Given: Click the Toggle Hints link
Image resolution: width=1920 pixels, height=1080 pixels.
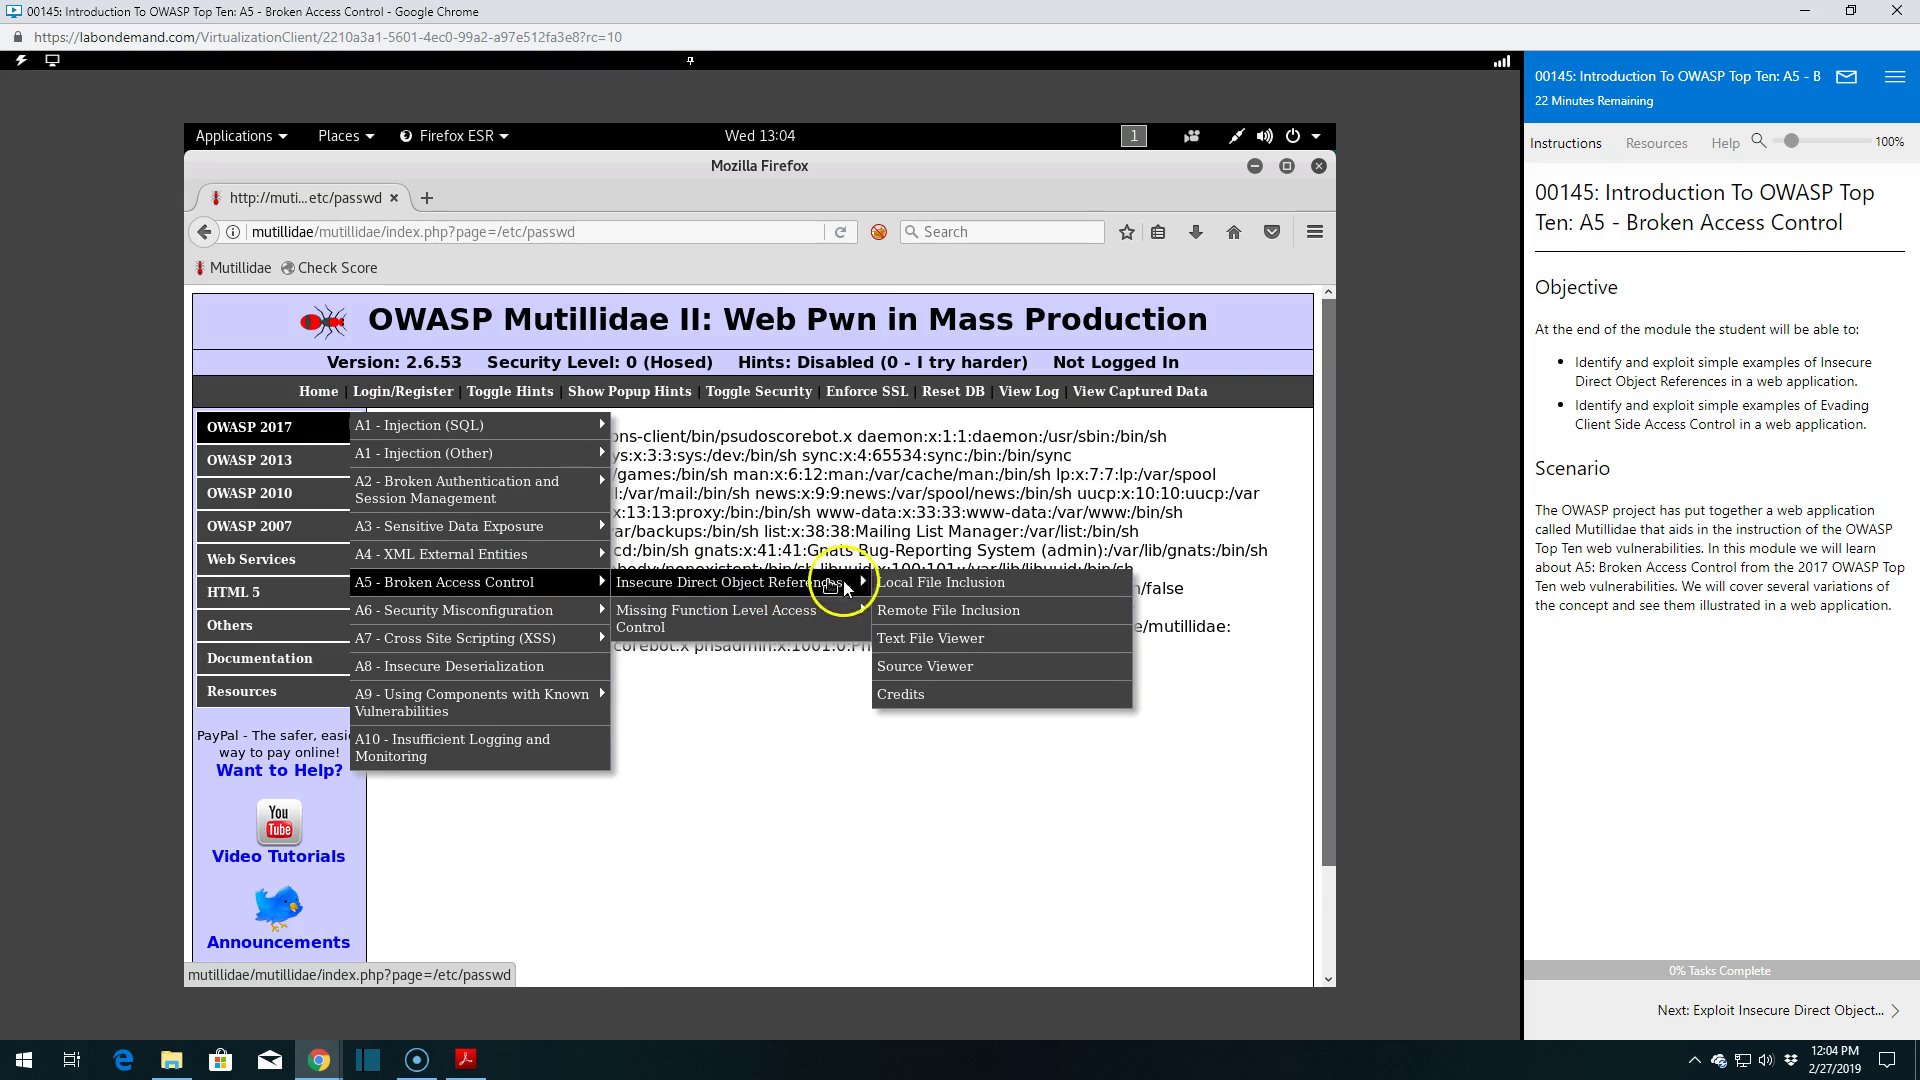Looking at the screenshot, I should pyautogui.click(x=510, y=391).
